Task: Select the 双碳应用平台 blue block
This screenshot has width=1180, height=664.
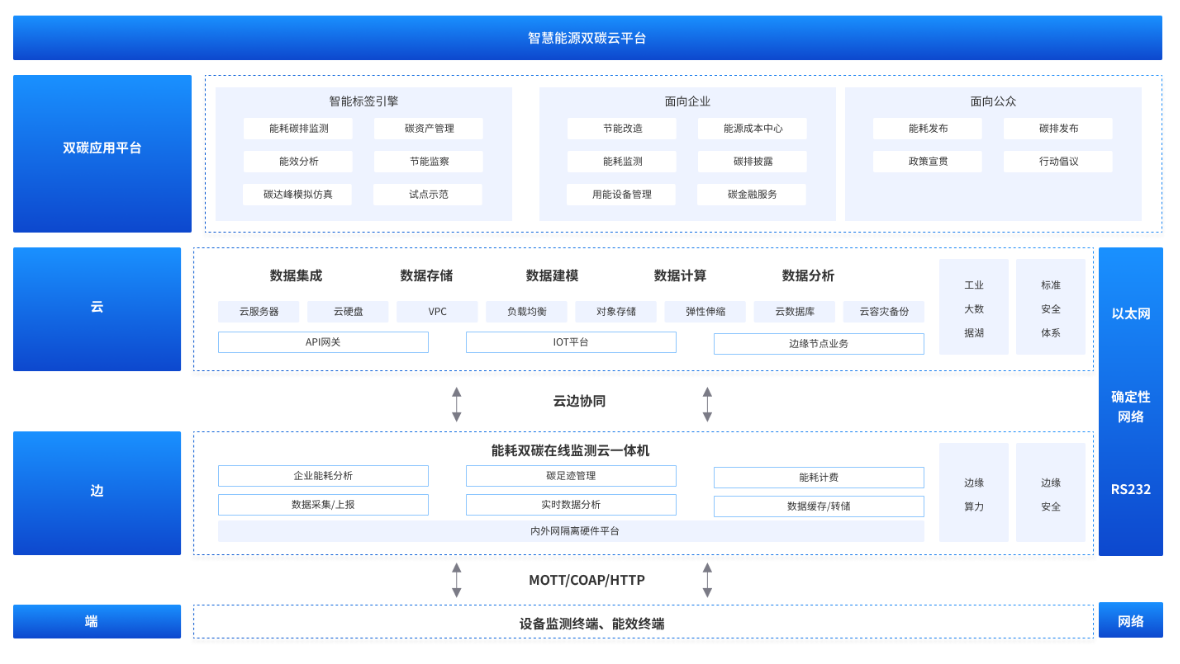Action: [102, 153]
